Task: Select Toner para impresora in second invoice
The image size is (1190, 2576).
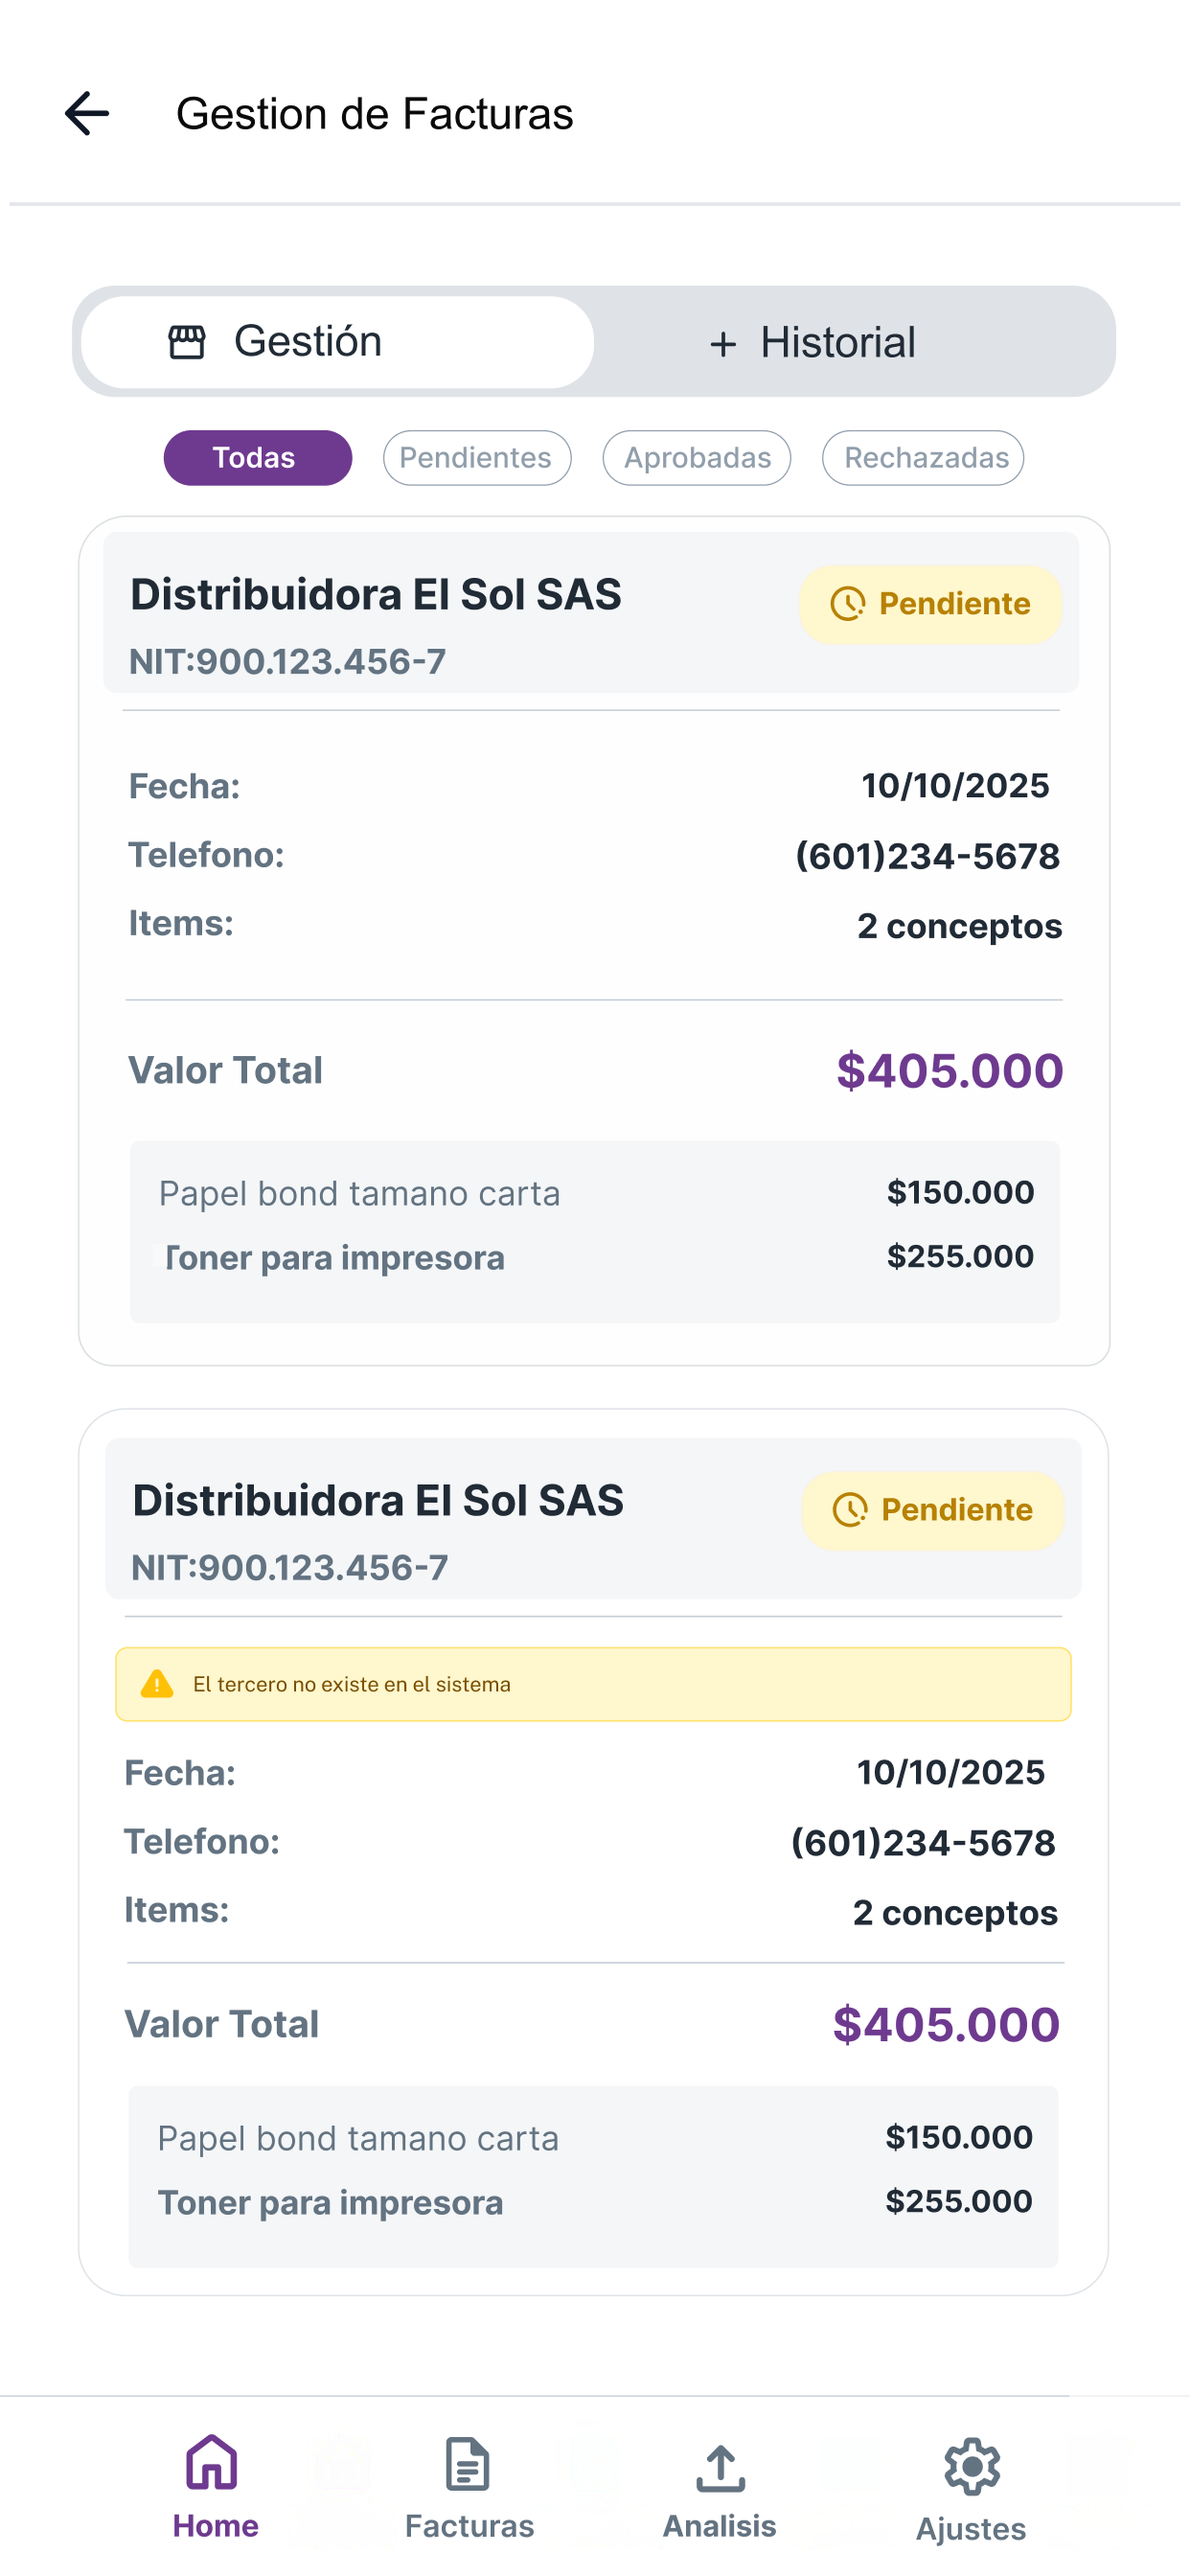Action: click(330, 2203)
